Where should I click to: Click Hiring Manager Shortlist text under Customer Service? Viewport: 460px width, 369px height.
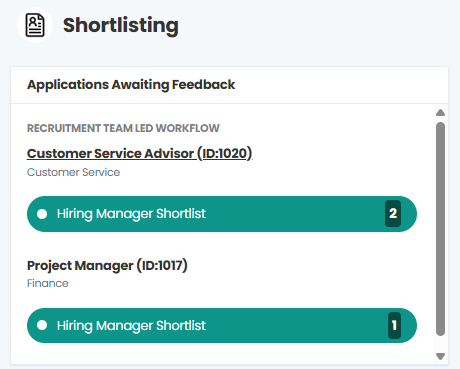131,214
